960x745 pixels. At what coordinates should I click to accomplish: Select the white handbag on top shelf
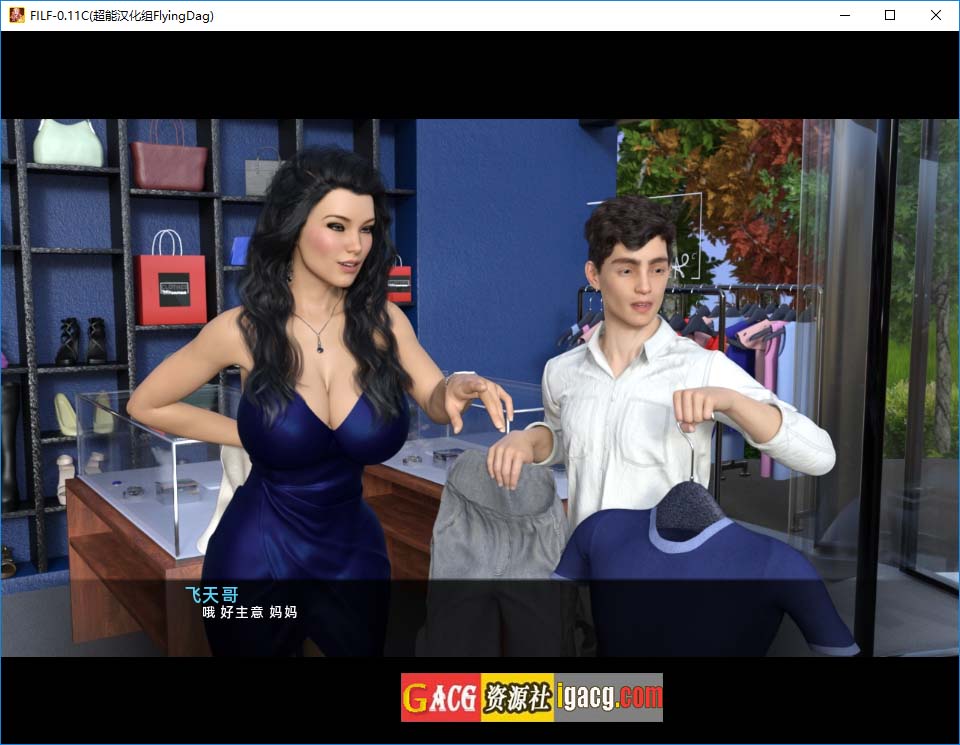68,144
